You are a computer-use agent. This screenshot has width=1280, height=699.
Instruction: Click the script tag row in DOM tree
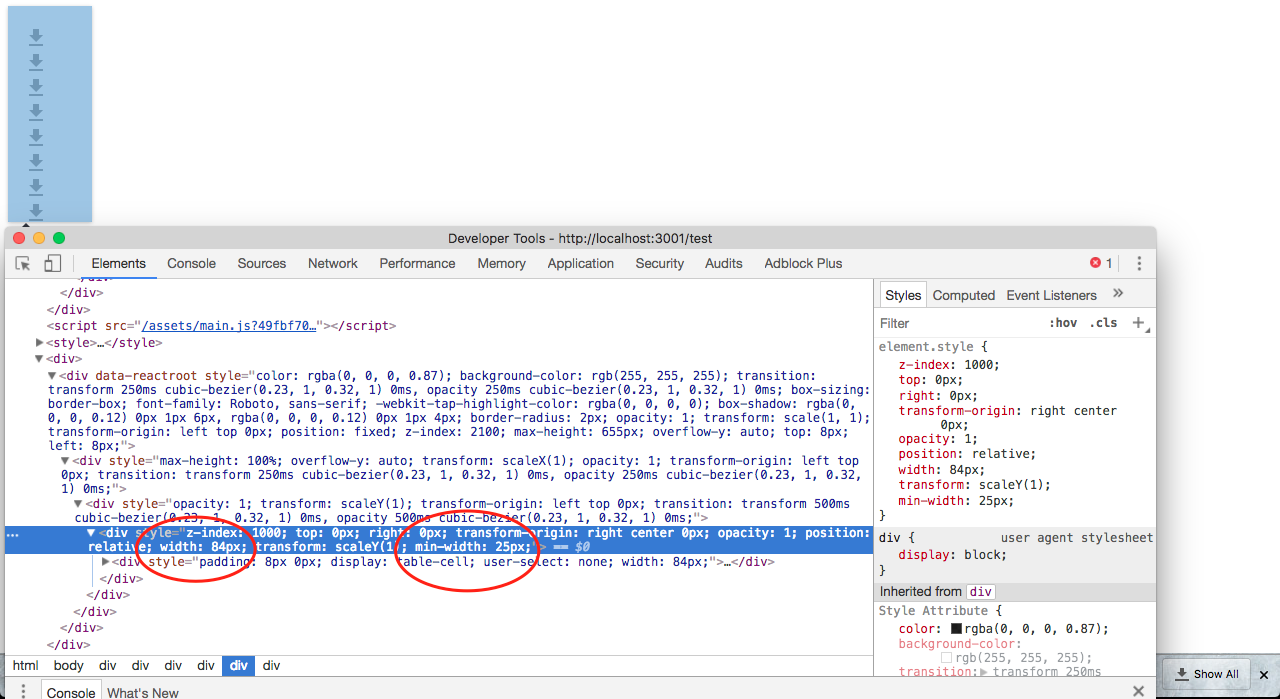tap(222, 326)
